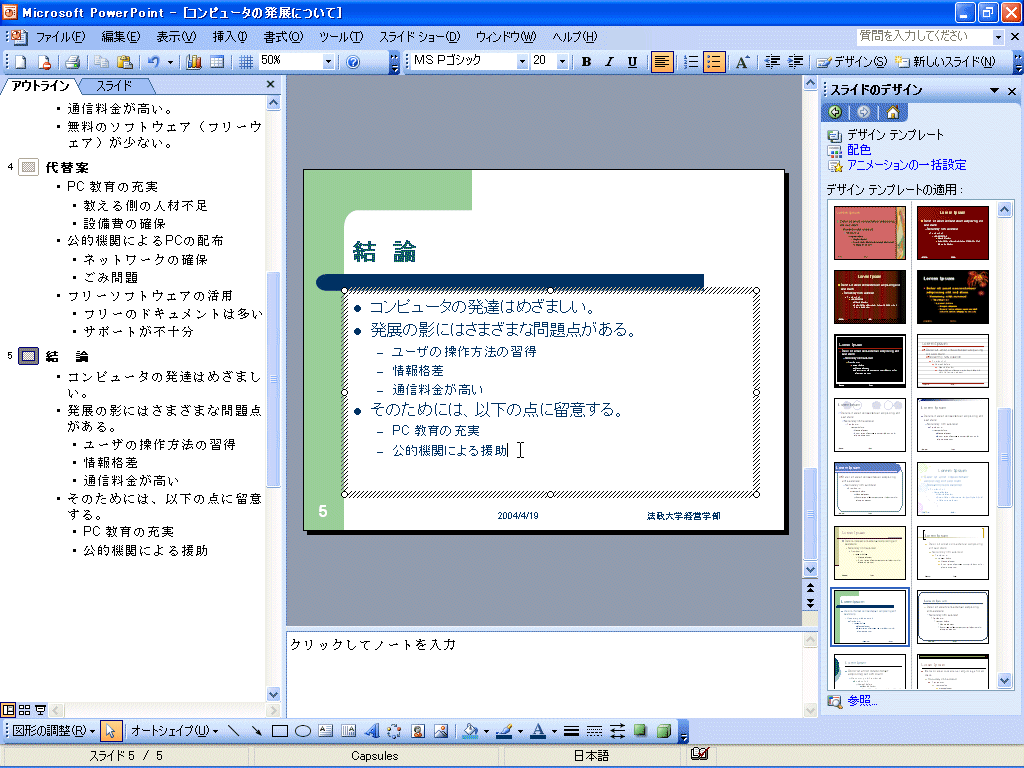1024x768 pixels.
Task: Open the task pane menu dropdown
Action: coord(994,91)
